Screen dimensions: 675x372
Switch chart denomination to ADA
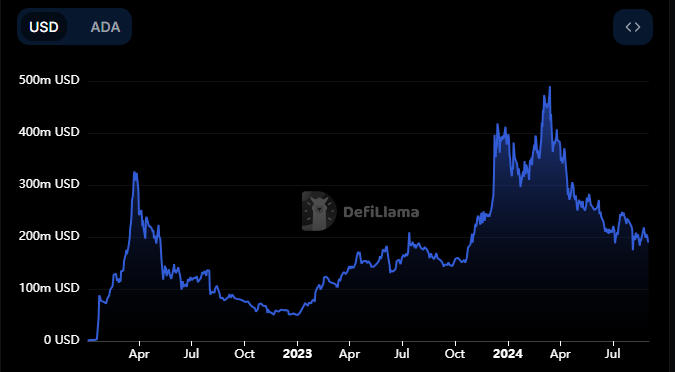(105, 27)
